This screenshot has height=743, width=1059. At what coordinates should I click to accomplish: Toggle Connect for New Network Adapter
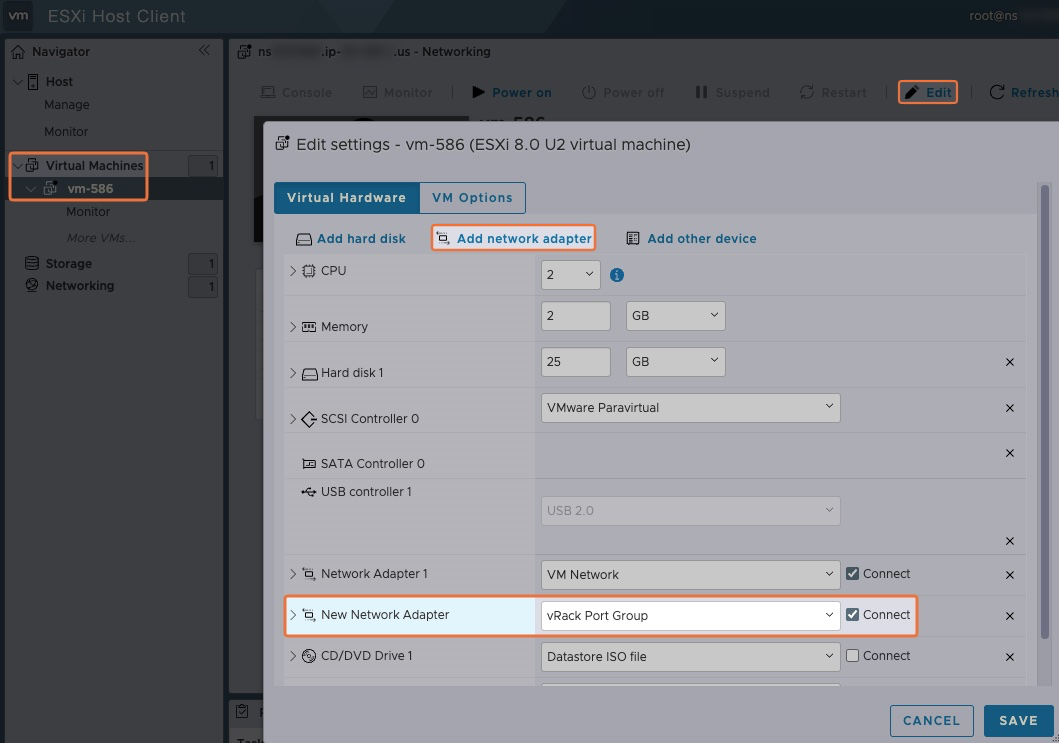[852, 615]
